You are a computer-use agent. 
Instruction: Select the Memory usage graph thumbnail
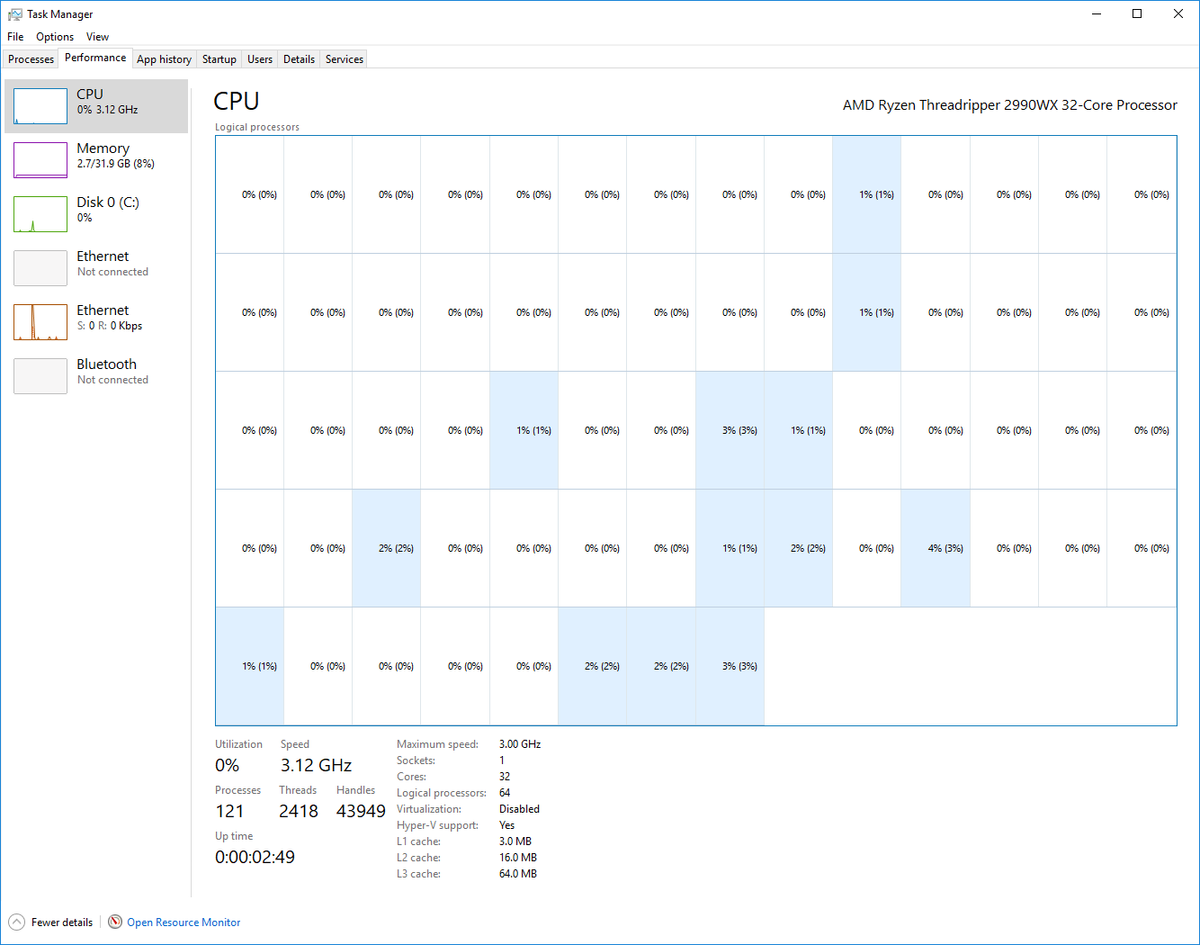(x=40, y=159)
